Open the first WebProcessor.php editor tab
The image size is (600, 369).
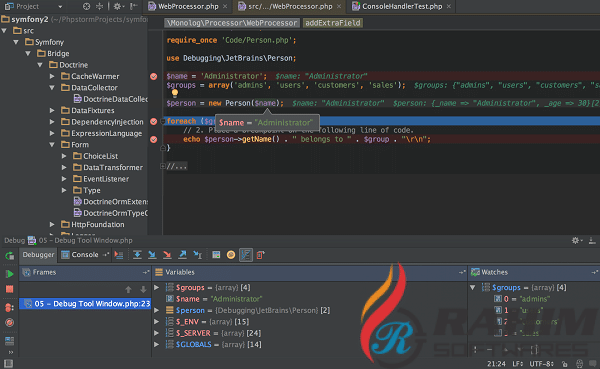coord(188,7)
